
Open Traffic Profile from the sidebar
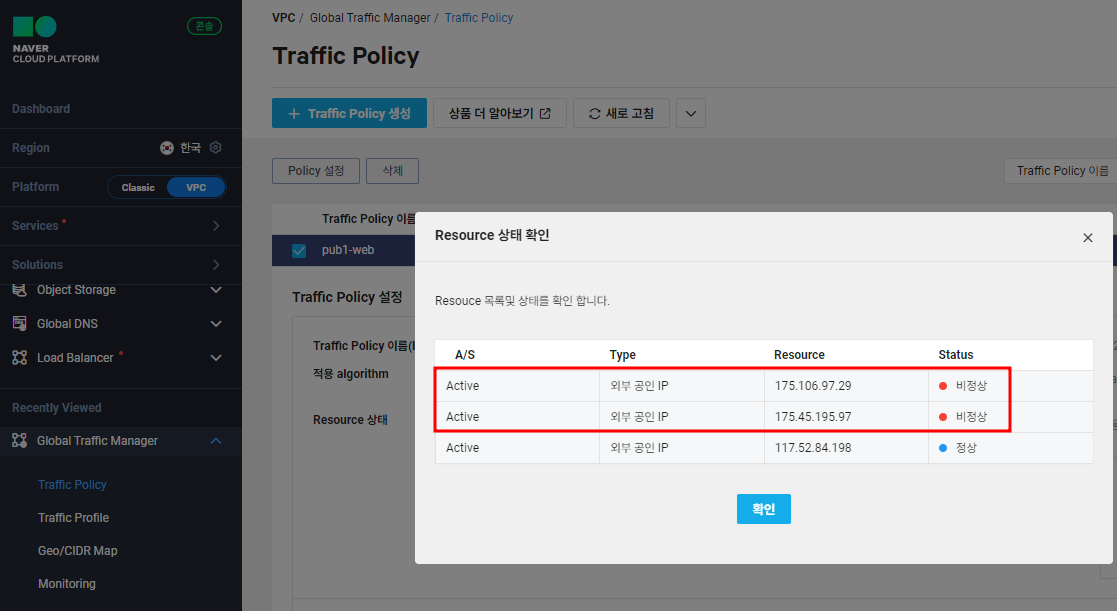[x=73, y=517]
